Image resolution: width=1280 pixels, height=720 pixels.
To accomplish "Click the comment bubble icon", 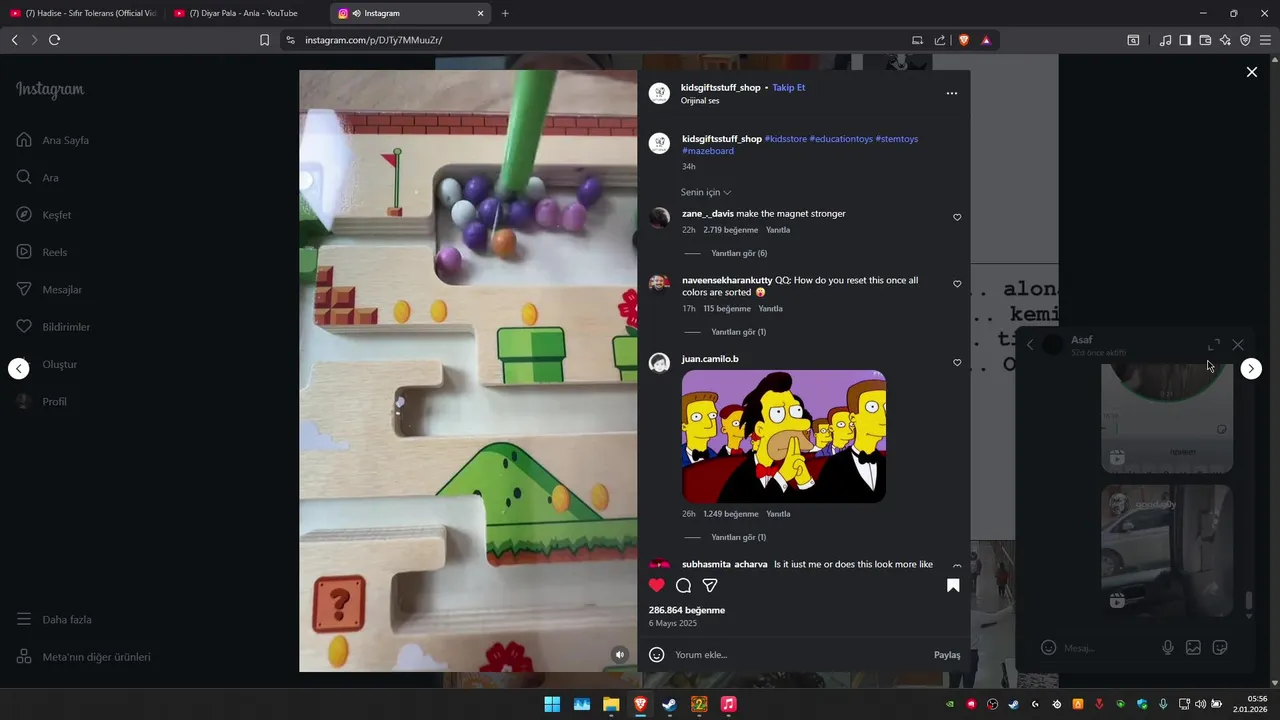I will pos(683,585).
